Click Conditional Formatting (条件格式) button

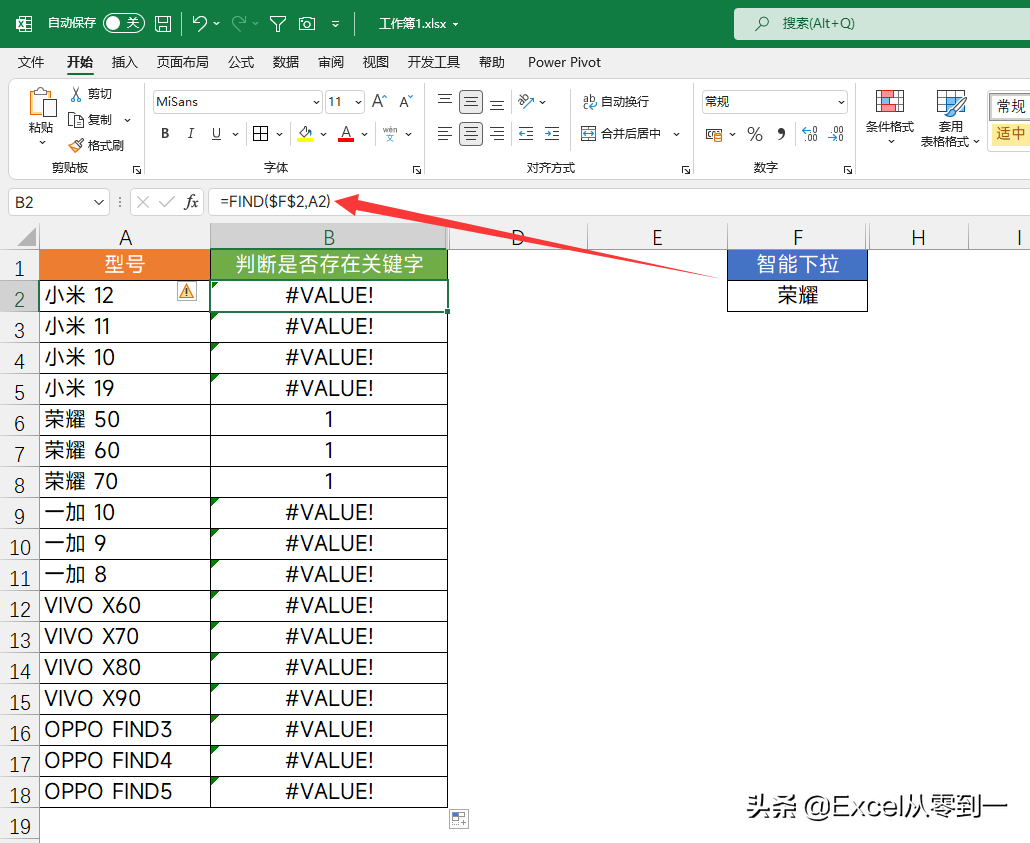click(x=889, y=118)
